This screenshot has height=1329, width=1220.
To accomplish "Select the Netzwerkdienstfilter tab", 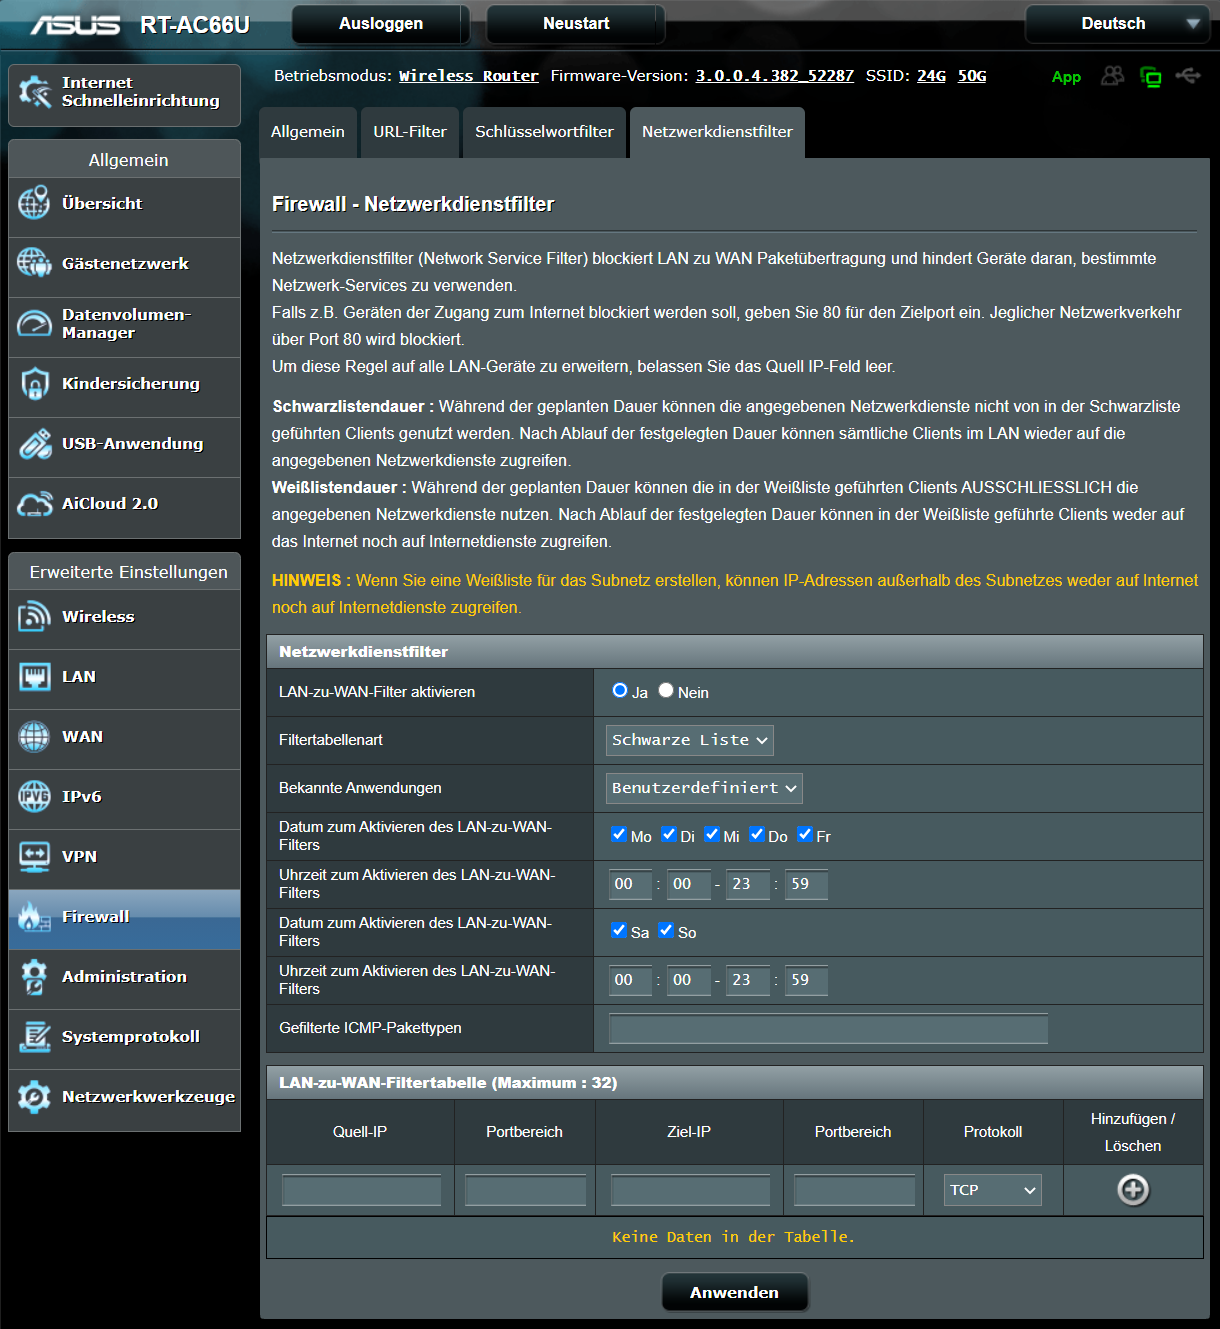I will pos(717,132).
